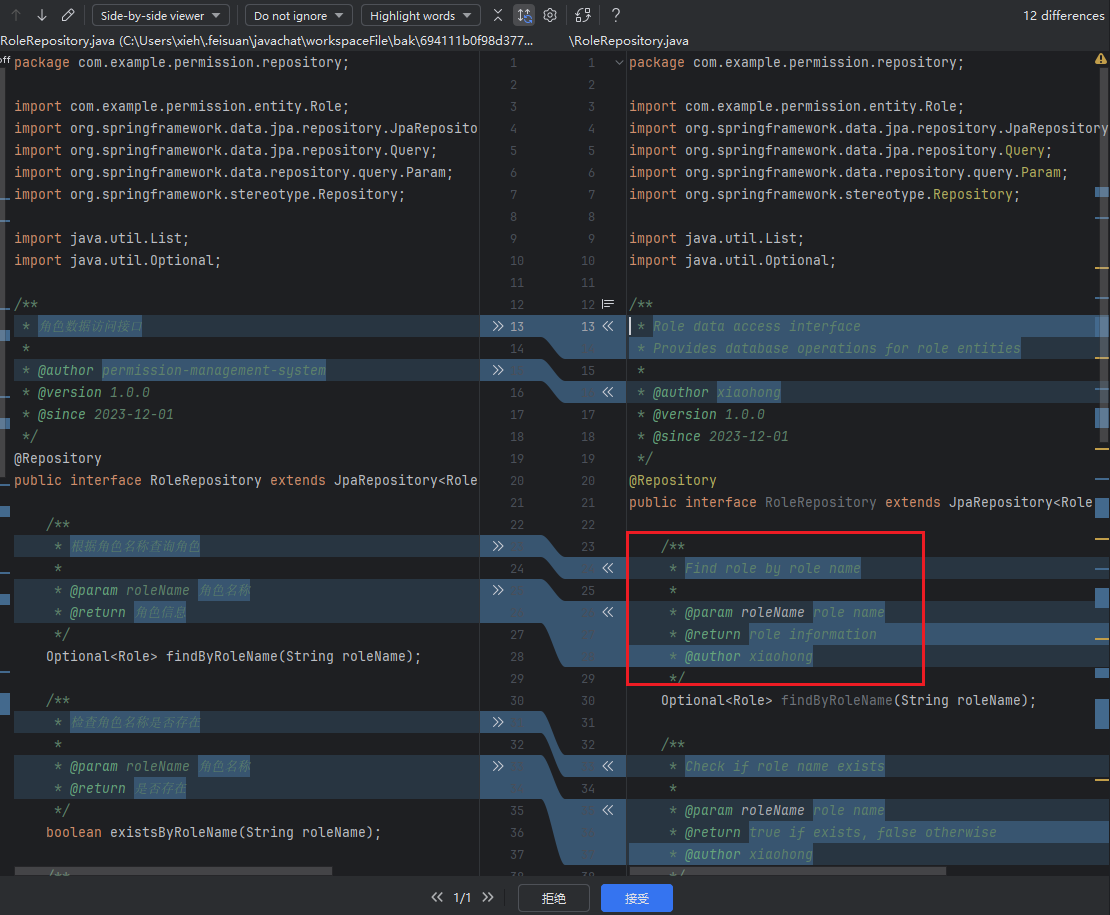The image size is (1110, 915).
Task: Click the collapse unchanged fragments icon
Action: click(x=498, y=15)
